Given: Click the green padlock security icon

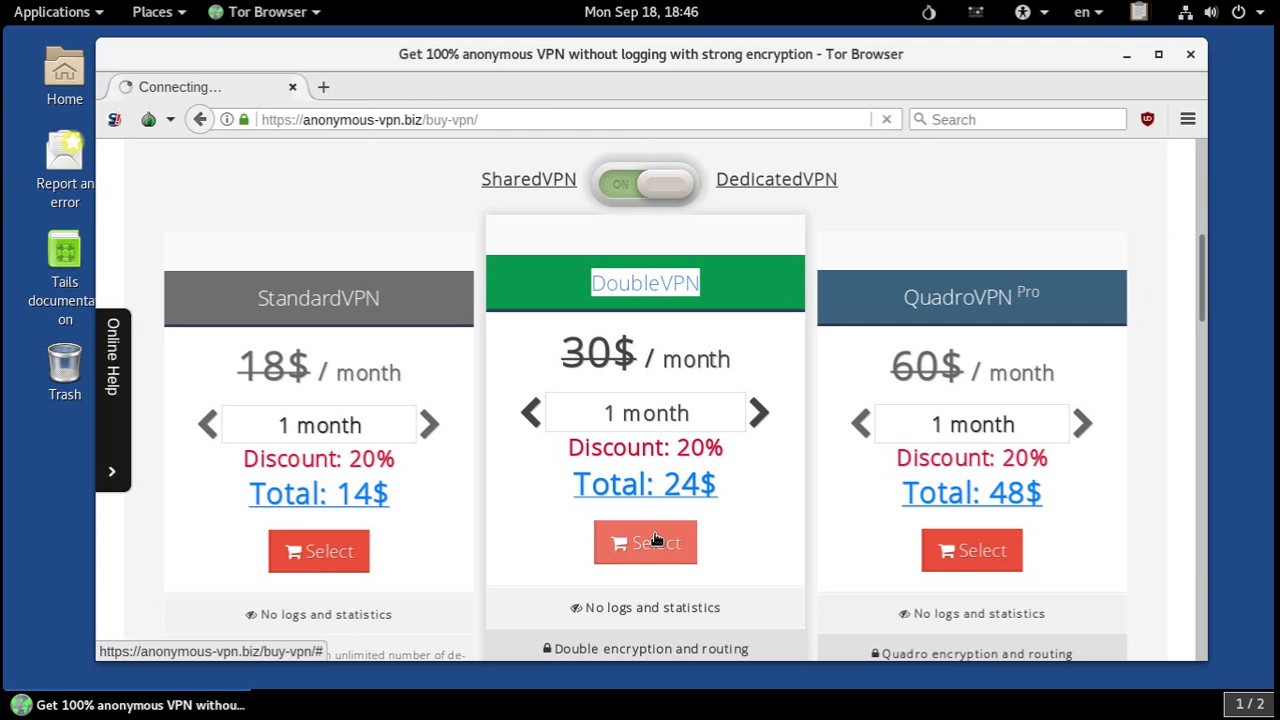Looking at the screenshot, I should point(243,119).
